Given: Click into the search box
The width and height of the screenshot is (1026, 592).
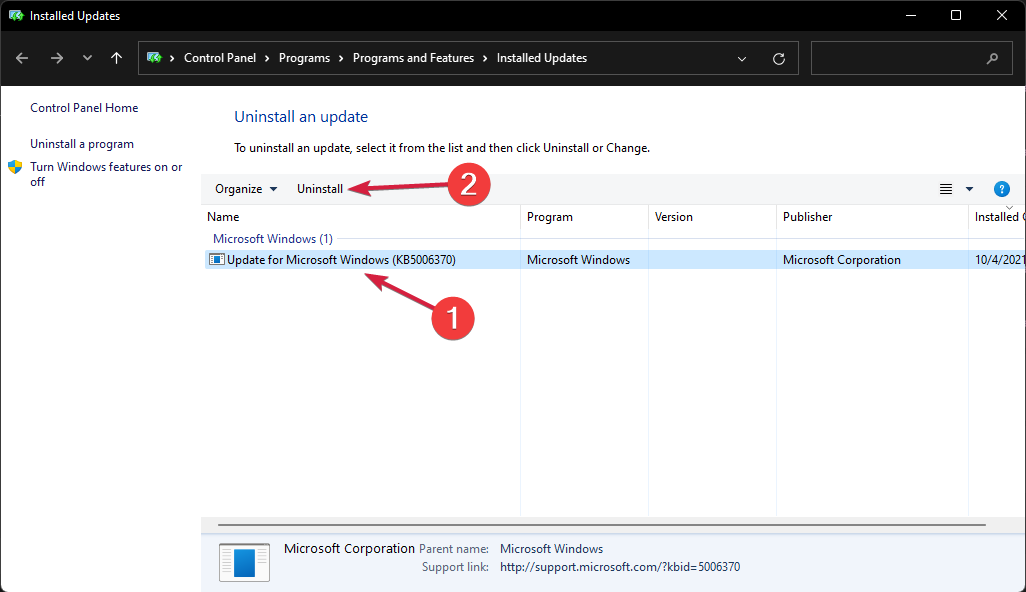Looking at the screenshot, I should 911,58.
